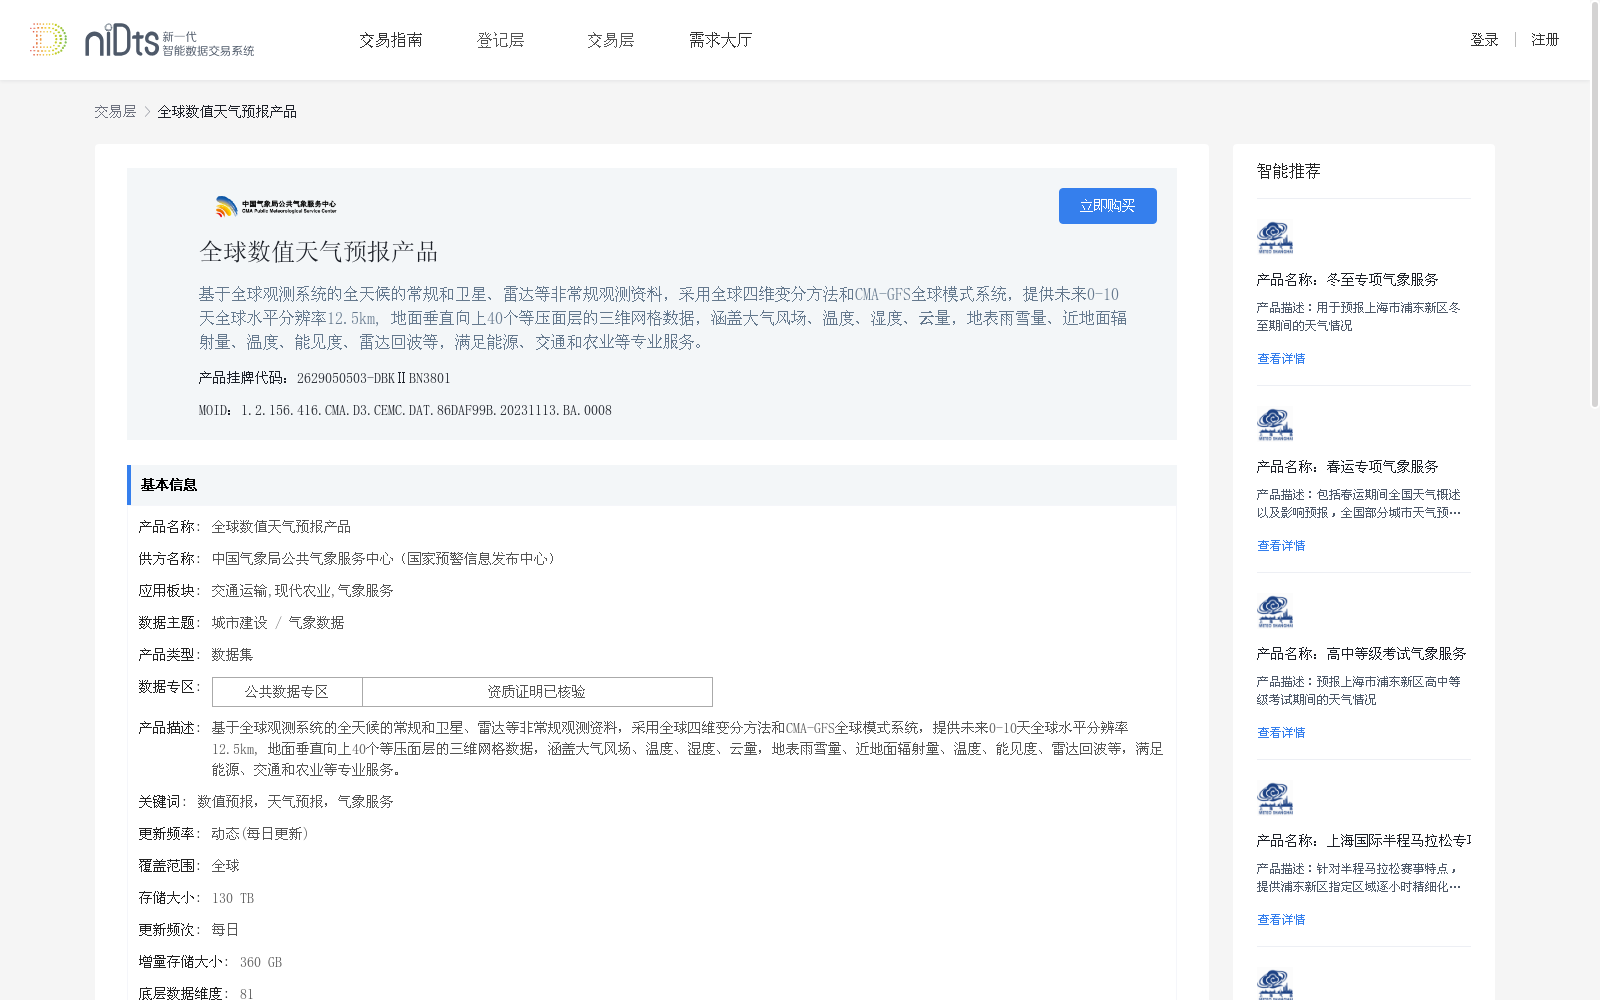
Task: Open the 交易指南 menu item
Action: point(391,40)
